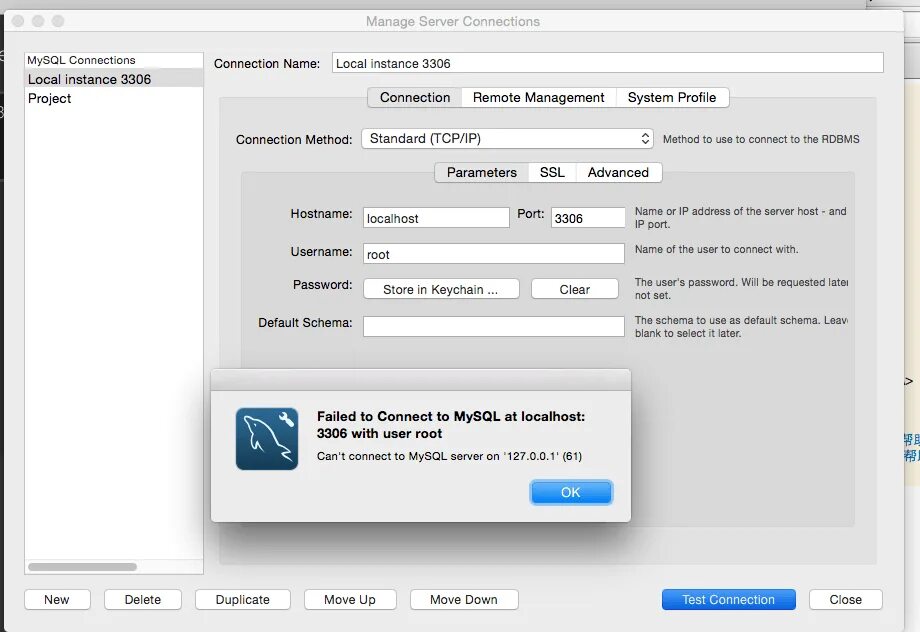Switch to the SSL tab
This screenshot has height=632, width=920.
coord(552,173)
